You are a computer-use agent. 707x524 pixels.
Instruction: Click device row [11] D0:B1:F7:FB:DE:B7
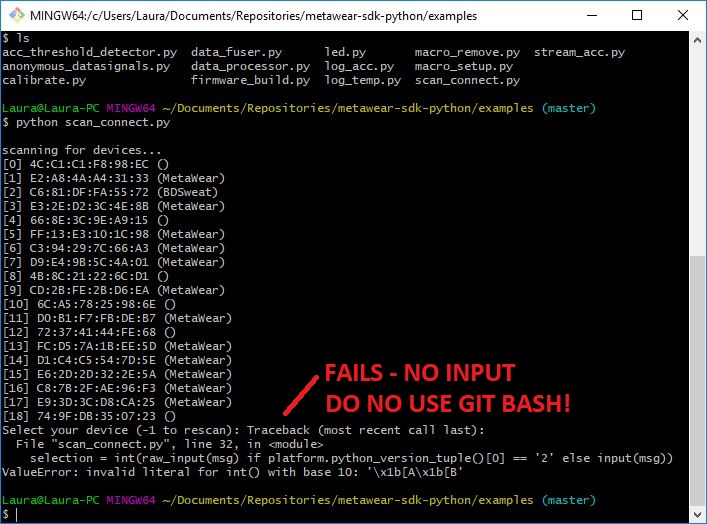pos(117,318)
